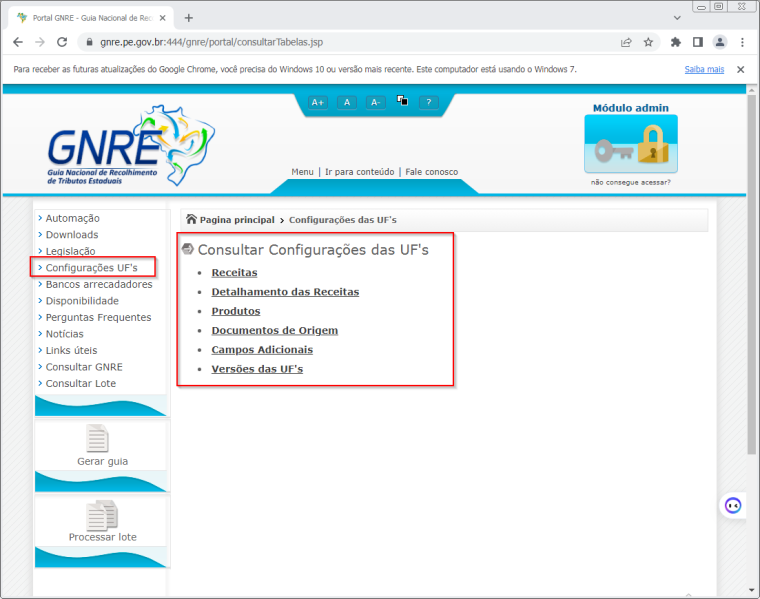Open a new browser tab

click(189, 18)
